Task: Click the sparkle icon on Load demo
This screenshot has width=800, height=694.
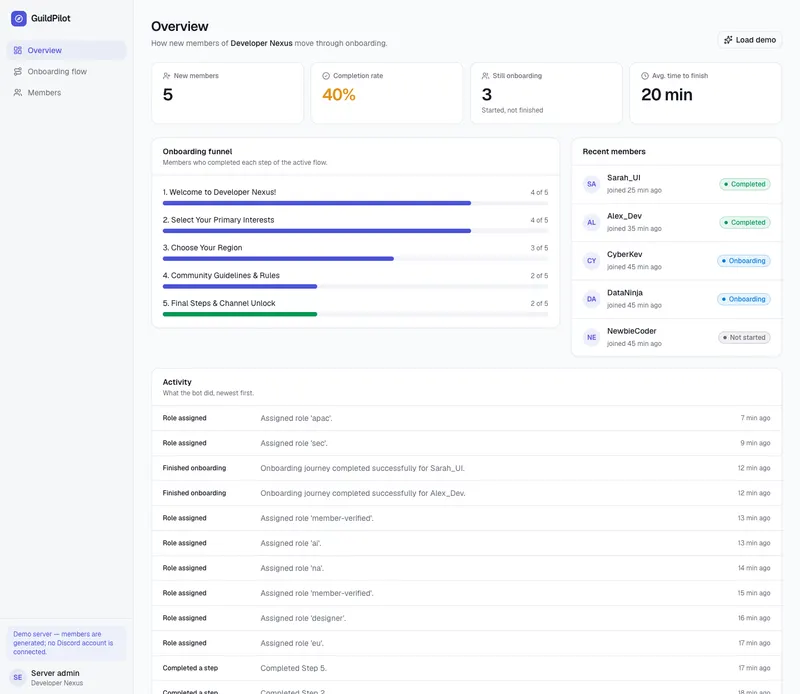Action: point(728,40)
